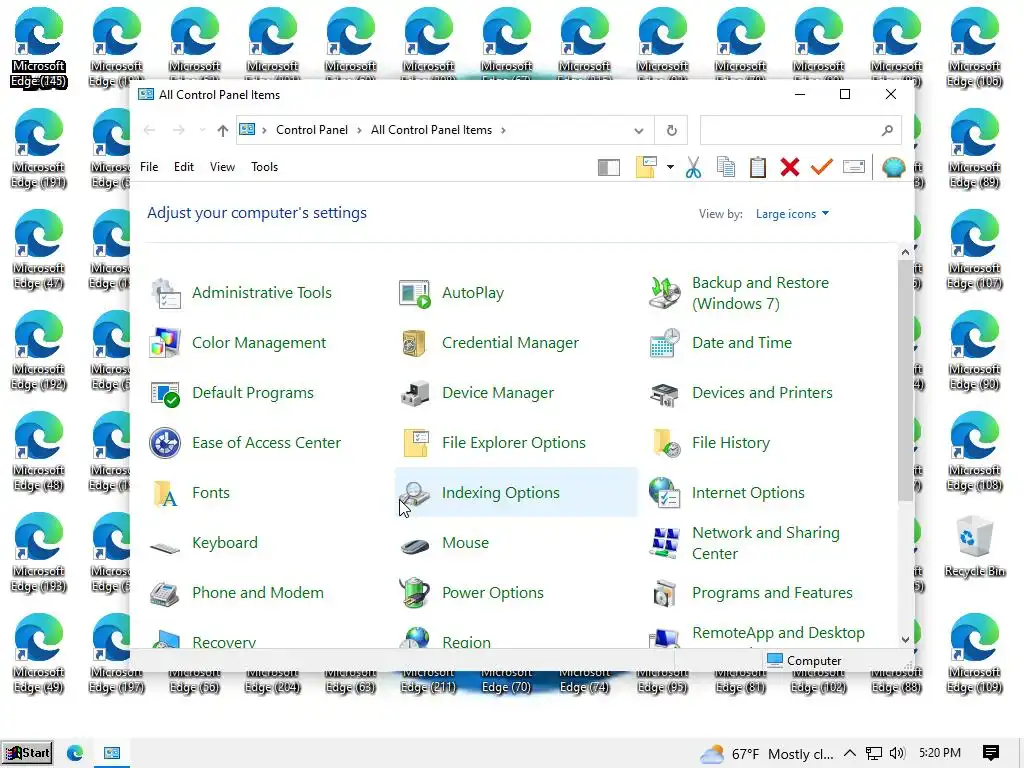Image resolution: width=1024 pixels, height=768 pixels.
Task: Select Microsoft Edge (109) desktop shortcut
Action: (975, 653)
